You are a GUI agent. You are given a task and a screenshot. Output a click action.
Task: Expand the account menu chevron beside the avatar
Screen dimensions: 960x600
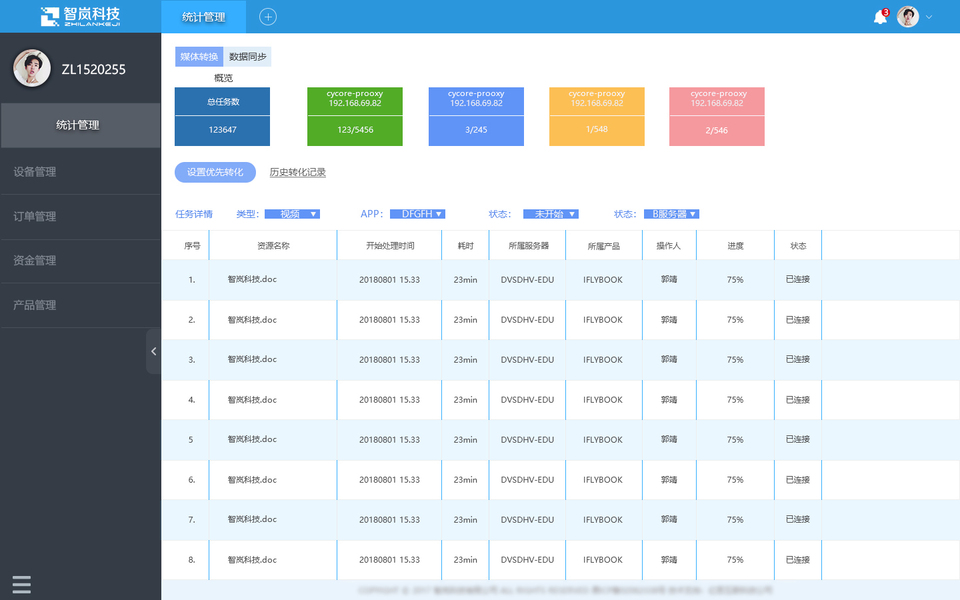929,17
